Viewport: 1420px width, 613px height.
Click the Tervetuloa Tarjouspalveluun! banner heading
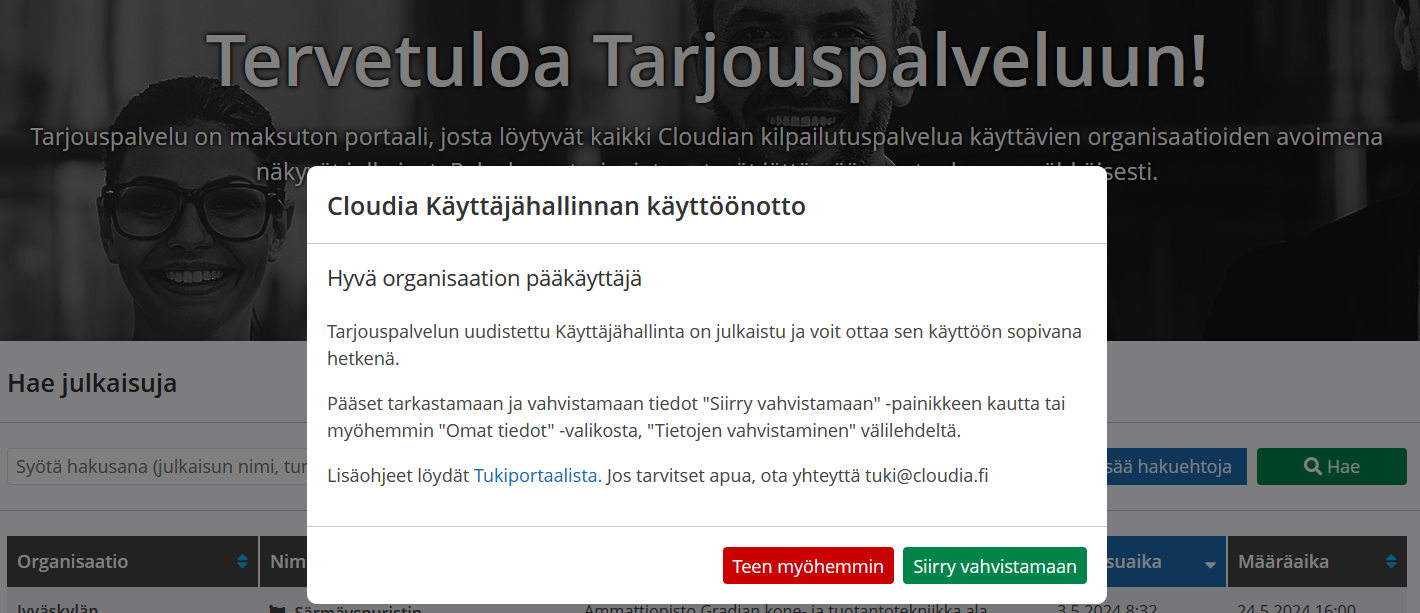(x=707, y=60)
